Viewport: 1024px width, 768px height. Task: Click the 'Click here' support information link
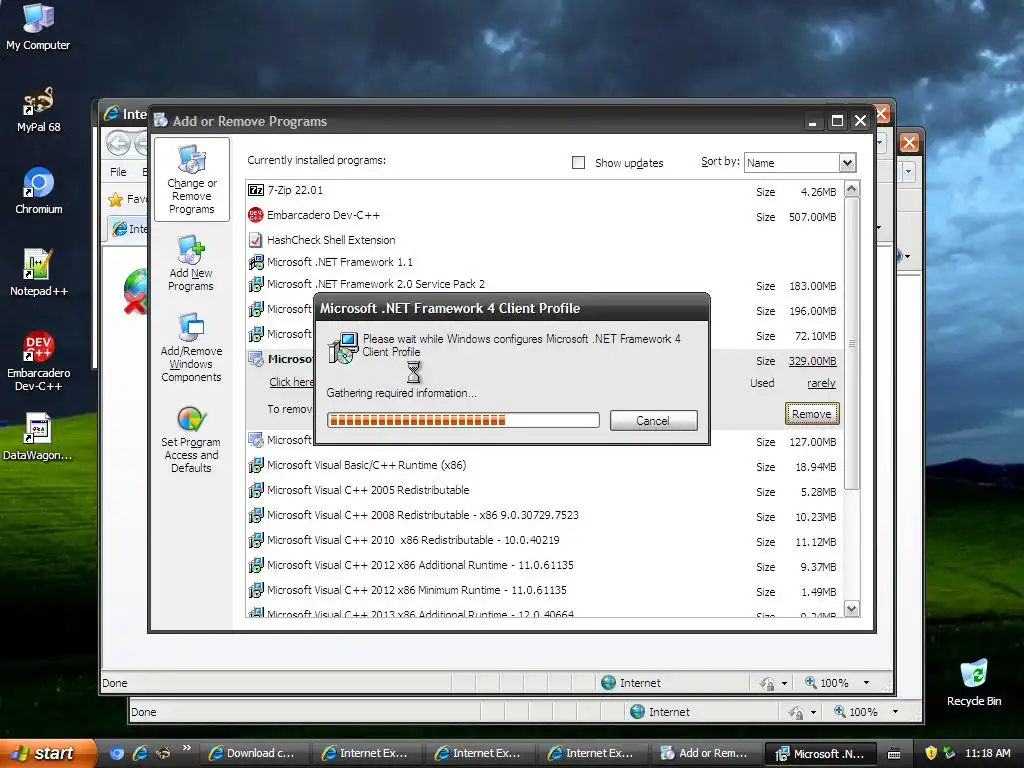[x=291, y=382]
